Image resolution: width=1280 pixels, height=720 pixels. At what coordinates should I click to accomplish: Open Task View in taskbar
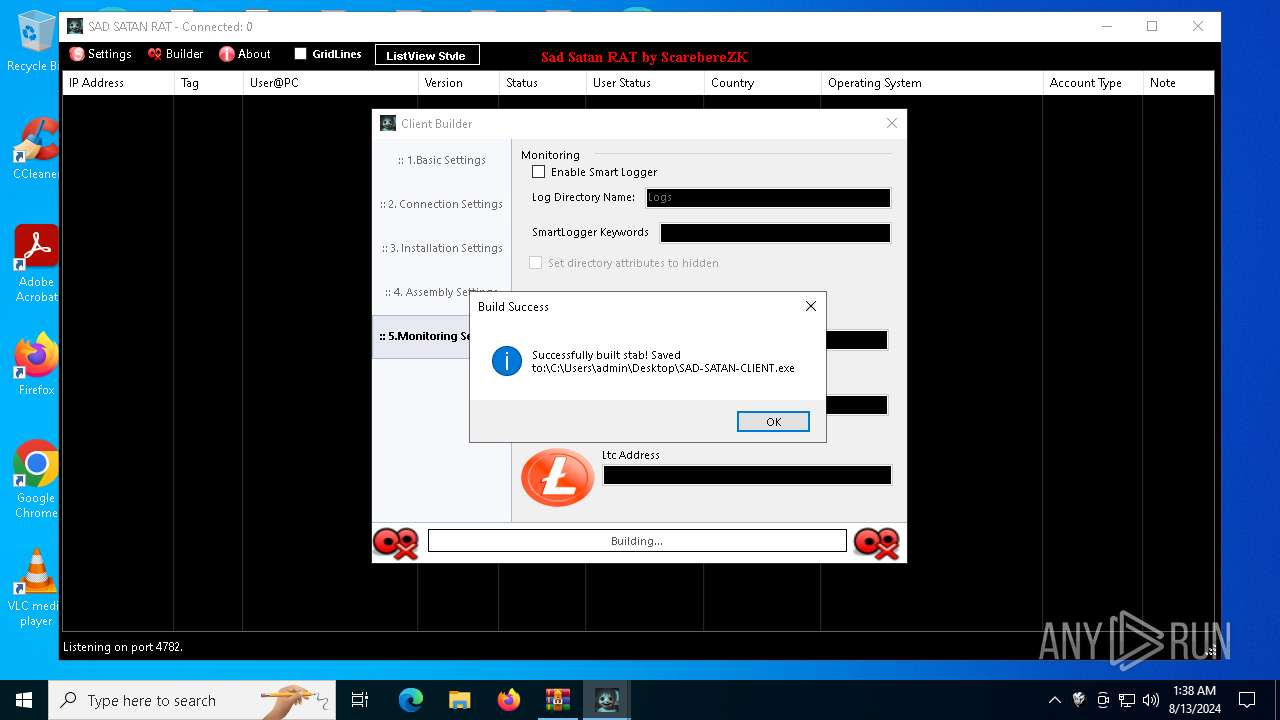tap(360, 700)
